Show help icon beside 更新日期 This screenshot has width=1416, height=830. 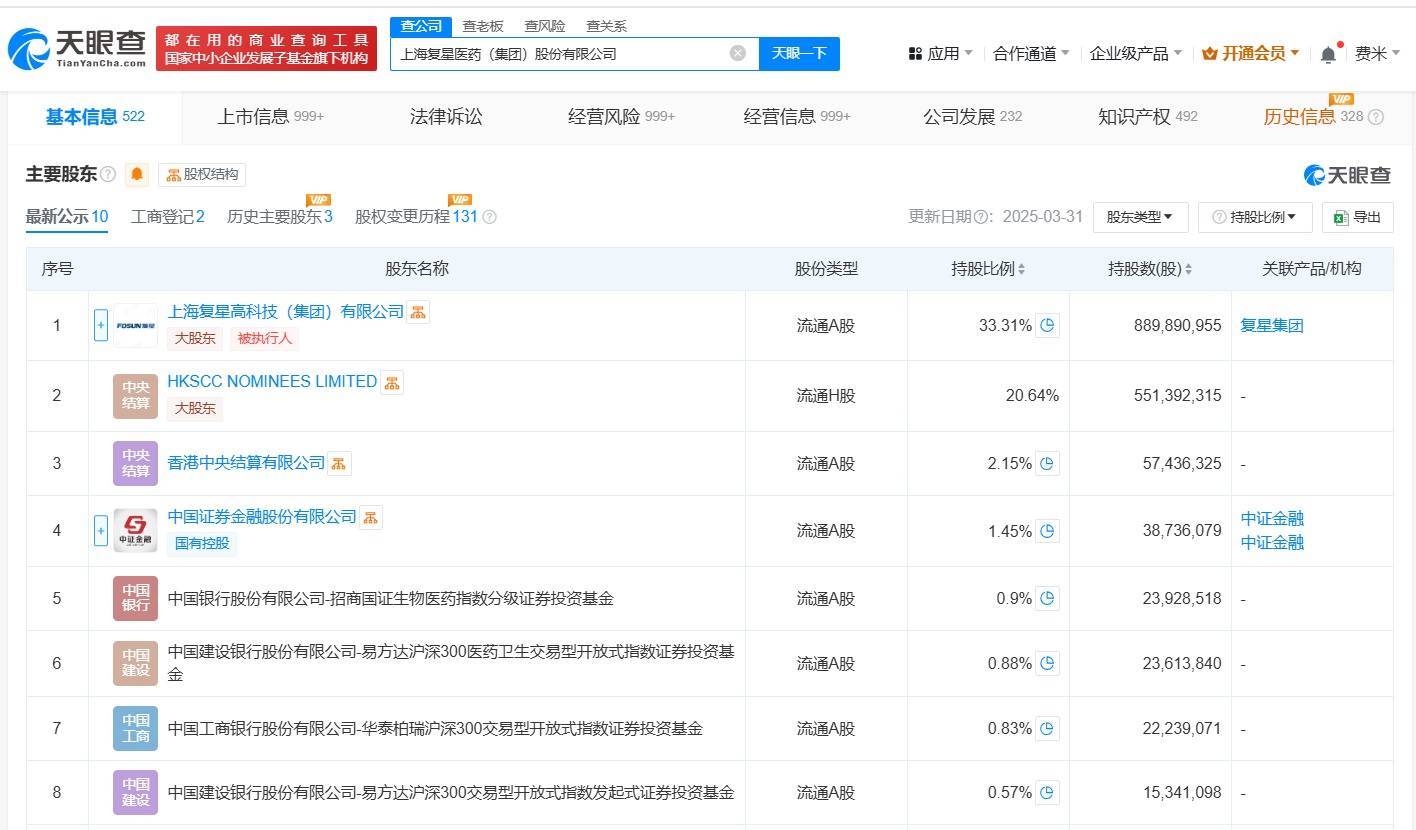coord(982,217)
